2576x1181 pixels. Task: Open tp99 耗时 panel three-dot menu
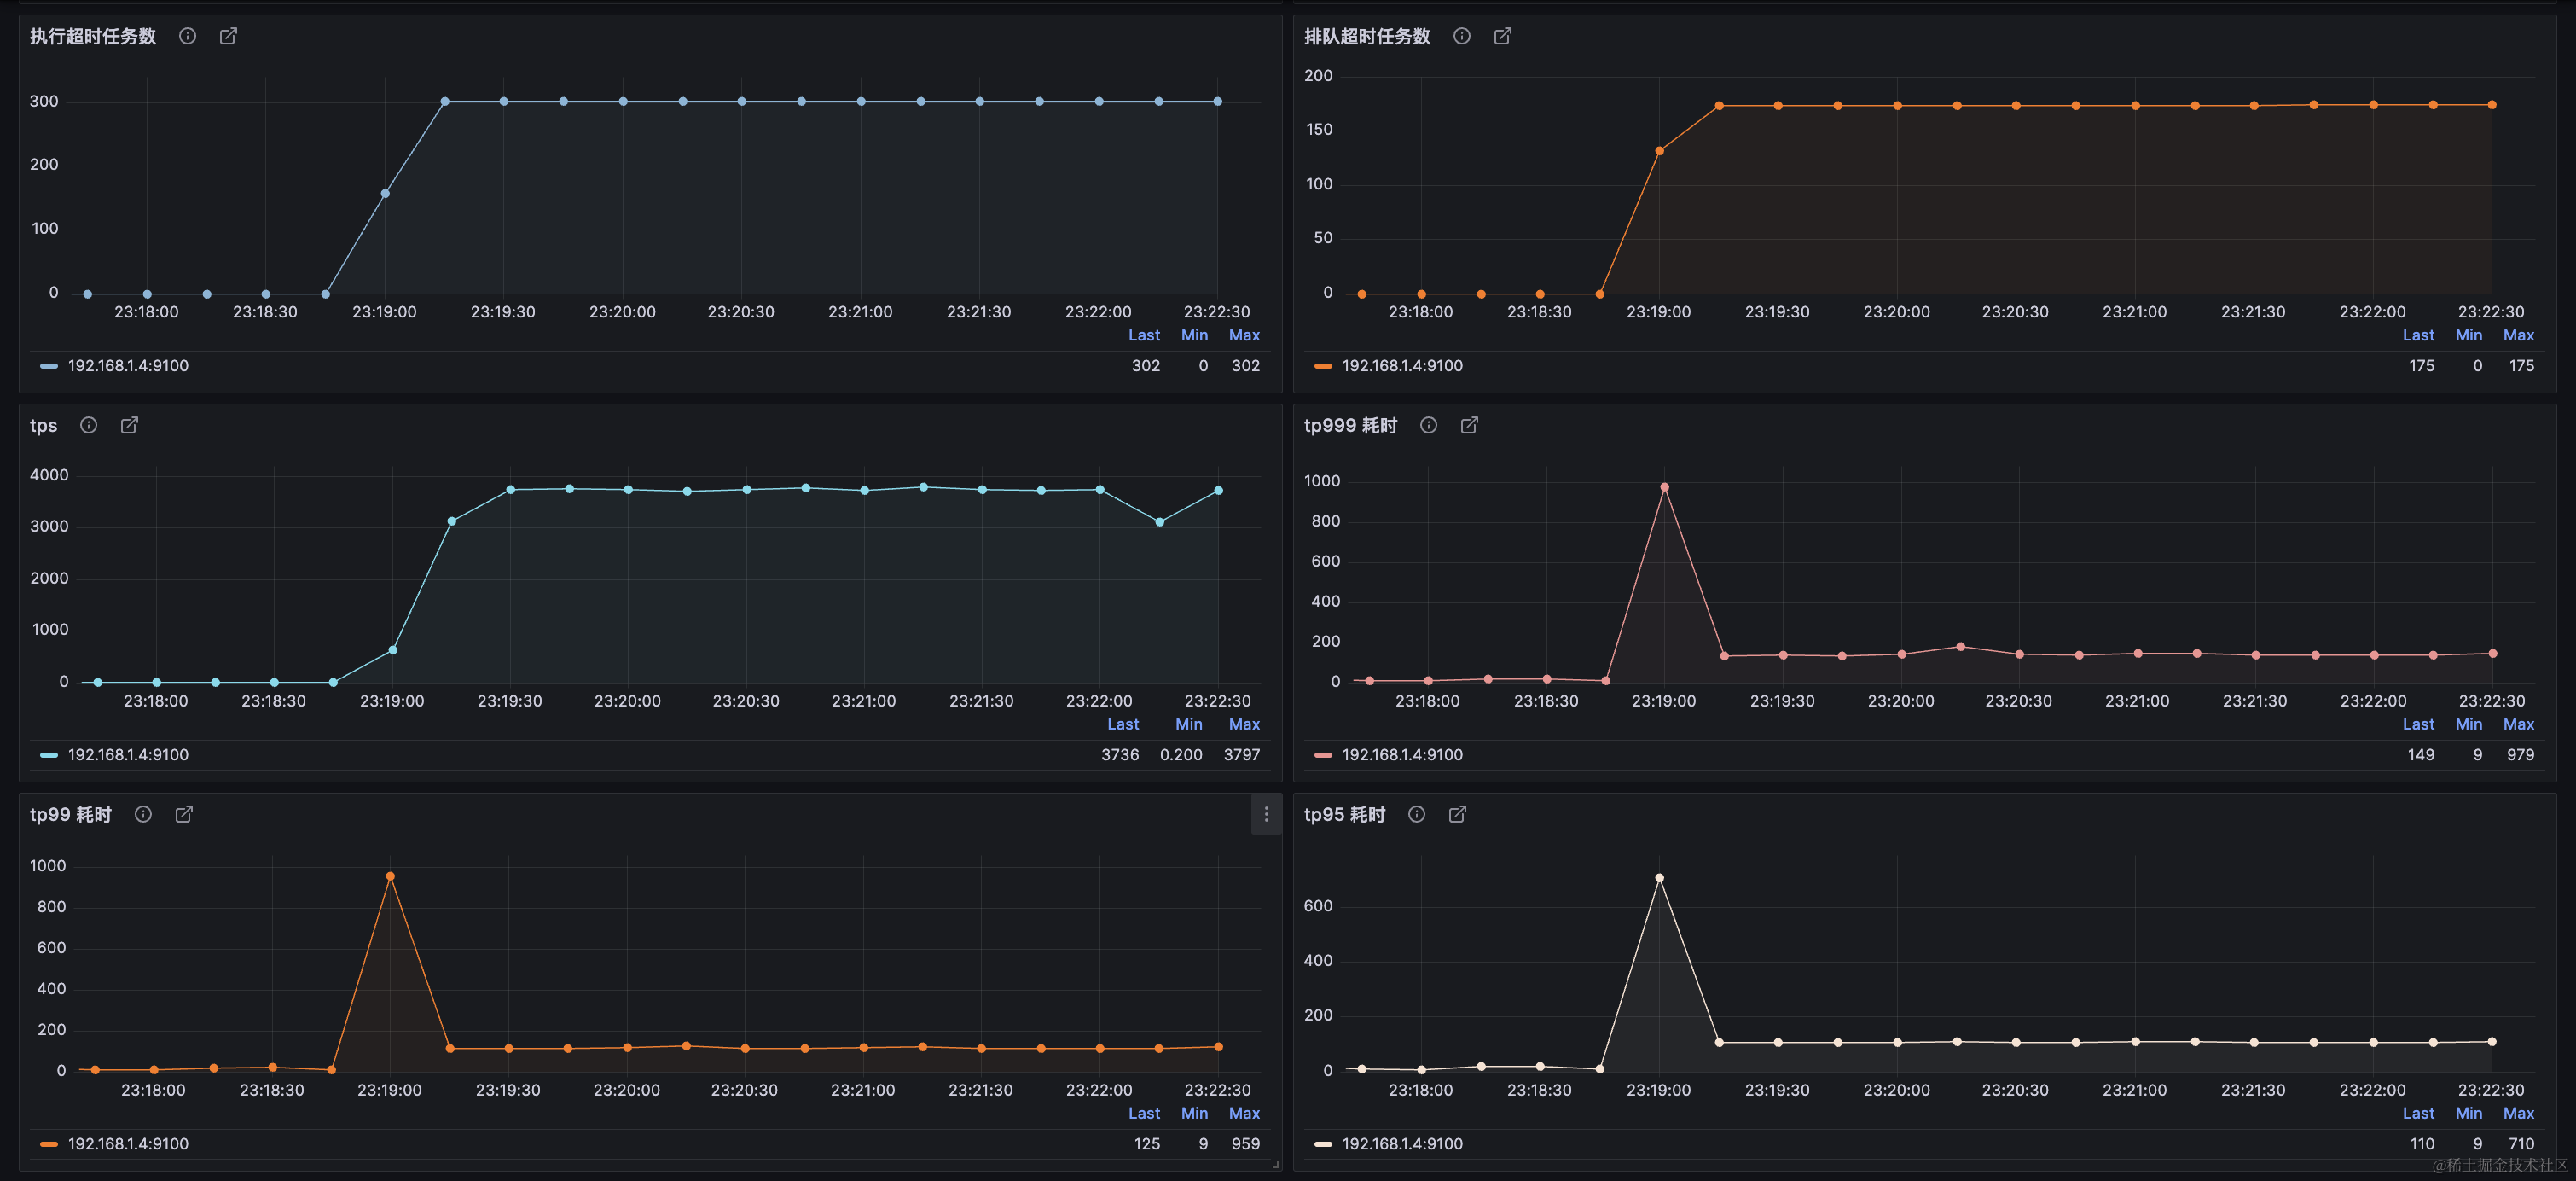[x=1266, y=814]
